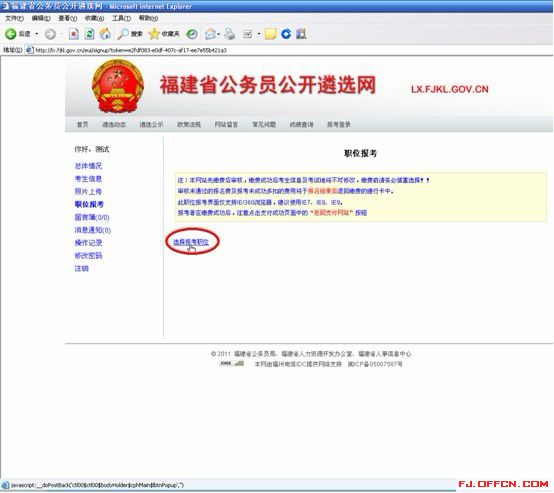Open the Search magnifier tool
This screenshot has height=493, width=554.
[x=123, y=34]
